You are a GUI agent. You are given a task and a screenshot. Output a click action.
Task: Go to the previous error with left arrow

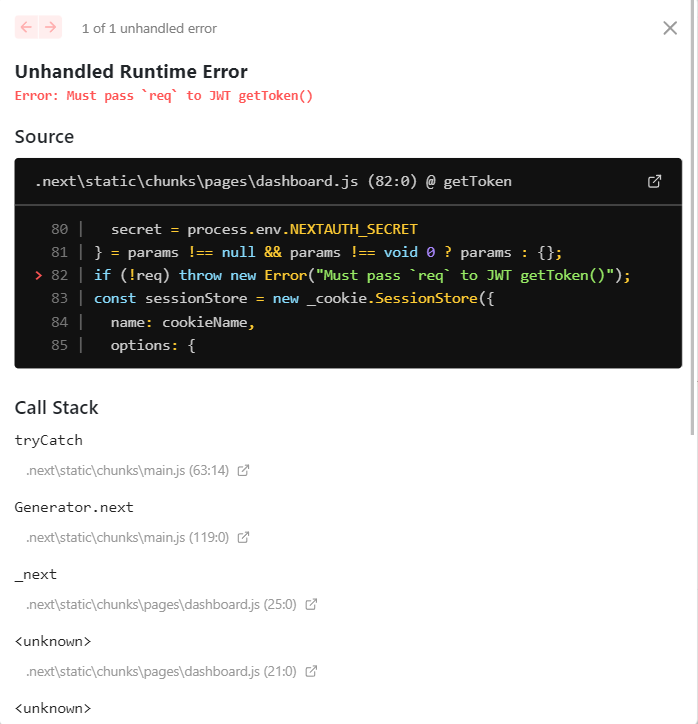coord(26,27)
